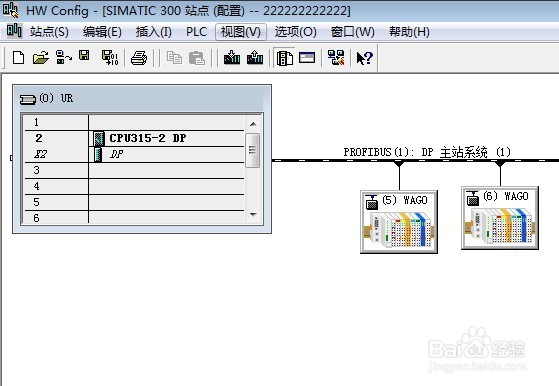Click the rack scrollbar thumb

253,150
